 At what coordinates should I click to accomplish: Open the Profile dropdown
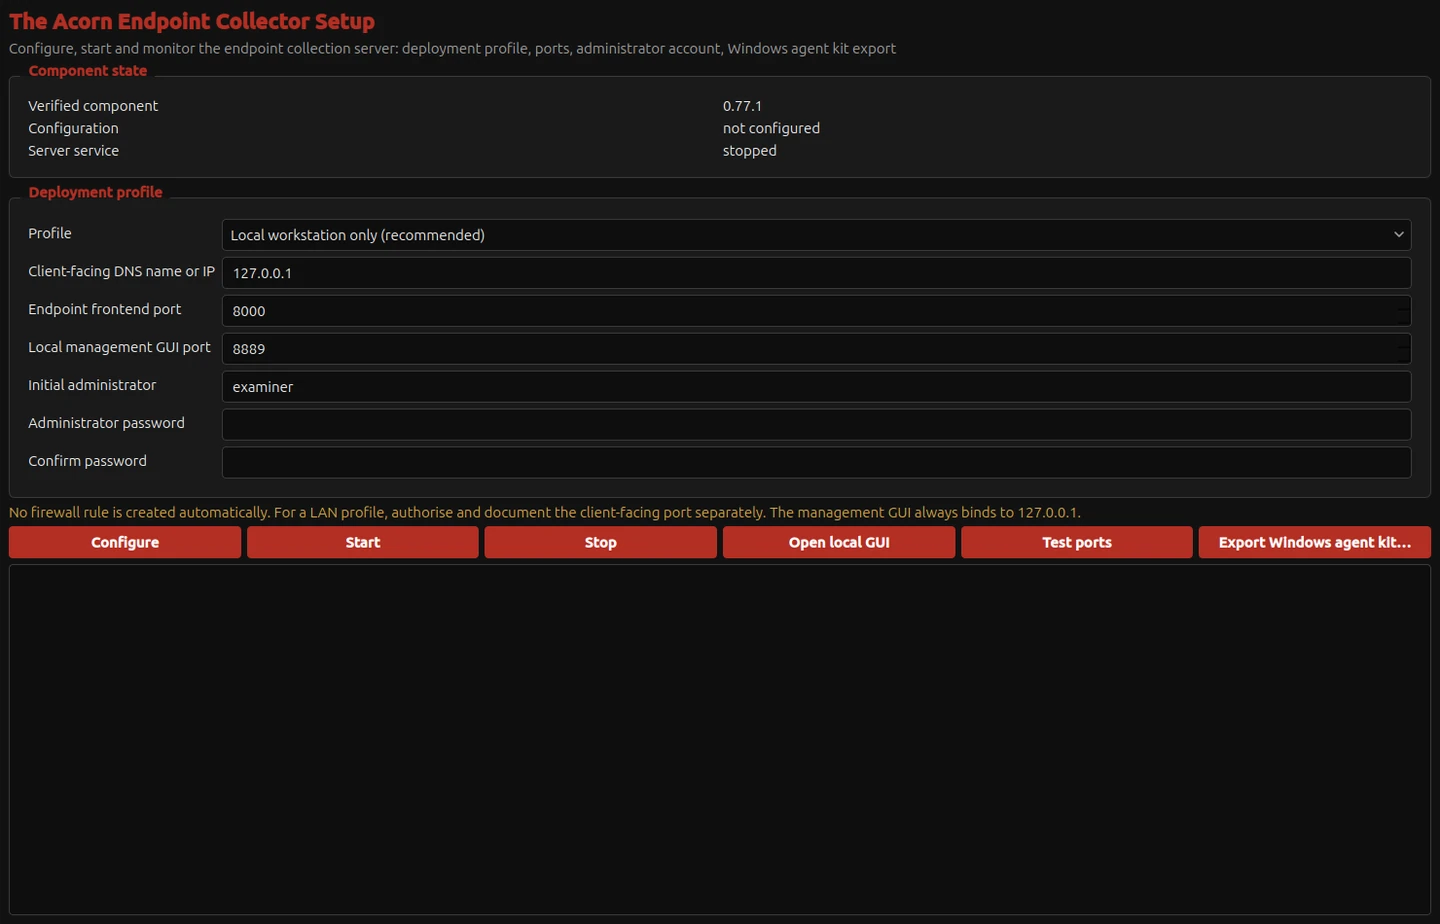pyautogui.click(x=816, y=235)
